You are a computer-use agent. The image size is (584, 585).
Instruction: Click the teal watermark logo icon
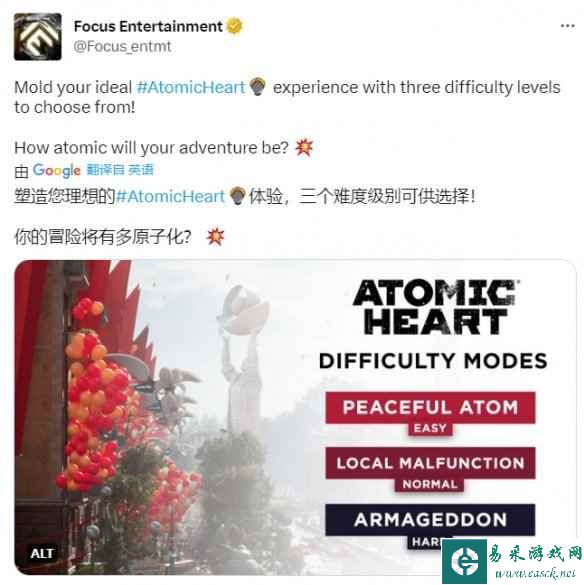[465, 561]
